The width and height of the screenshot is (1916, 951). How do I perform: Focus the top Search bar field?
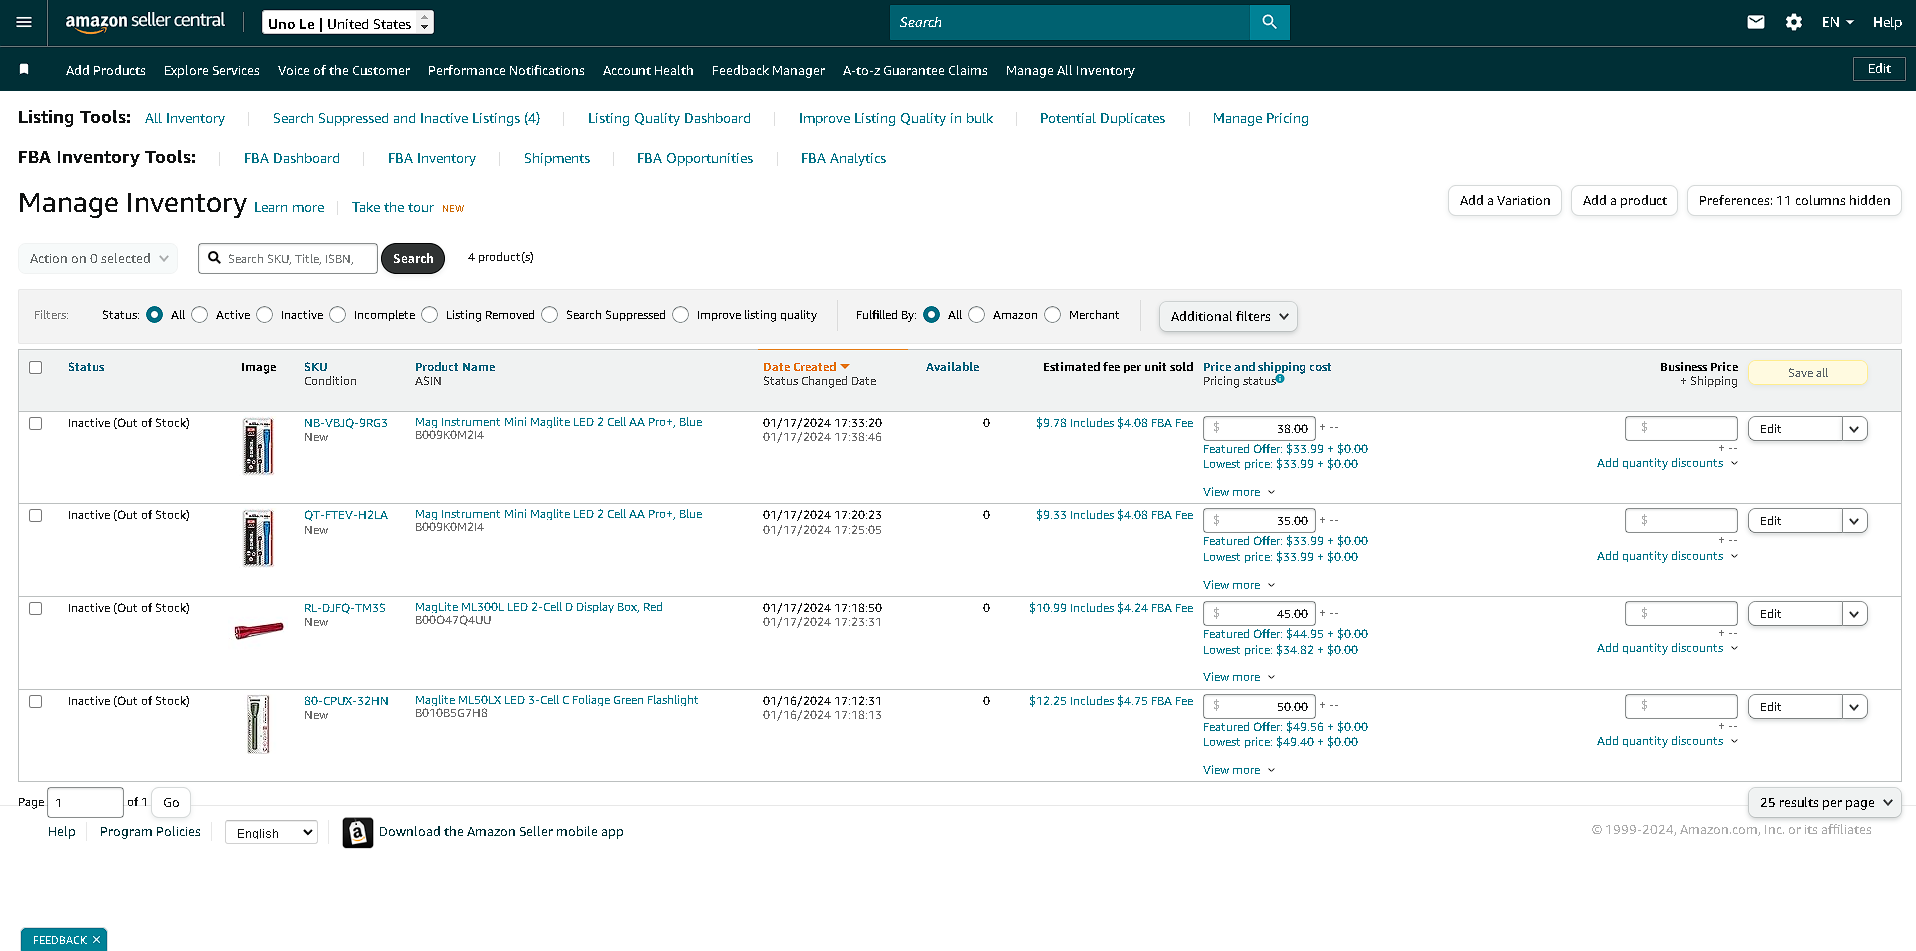[x=1070, y=22]
